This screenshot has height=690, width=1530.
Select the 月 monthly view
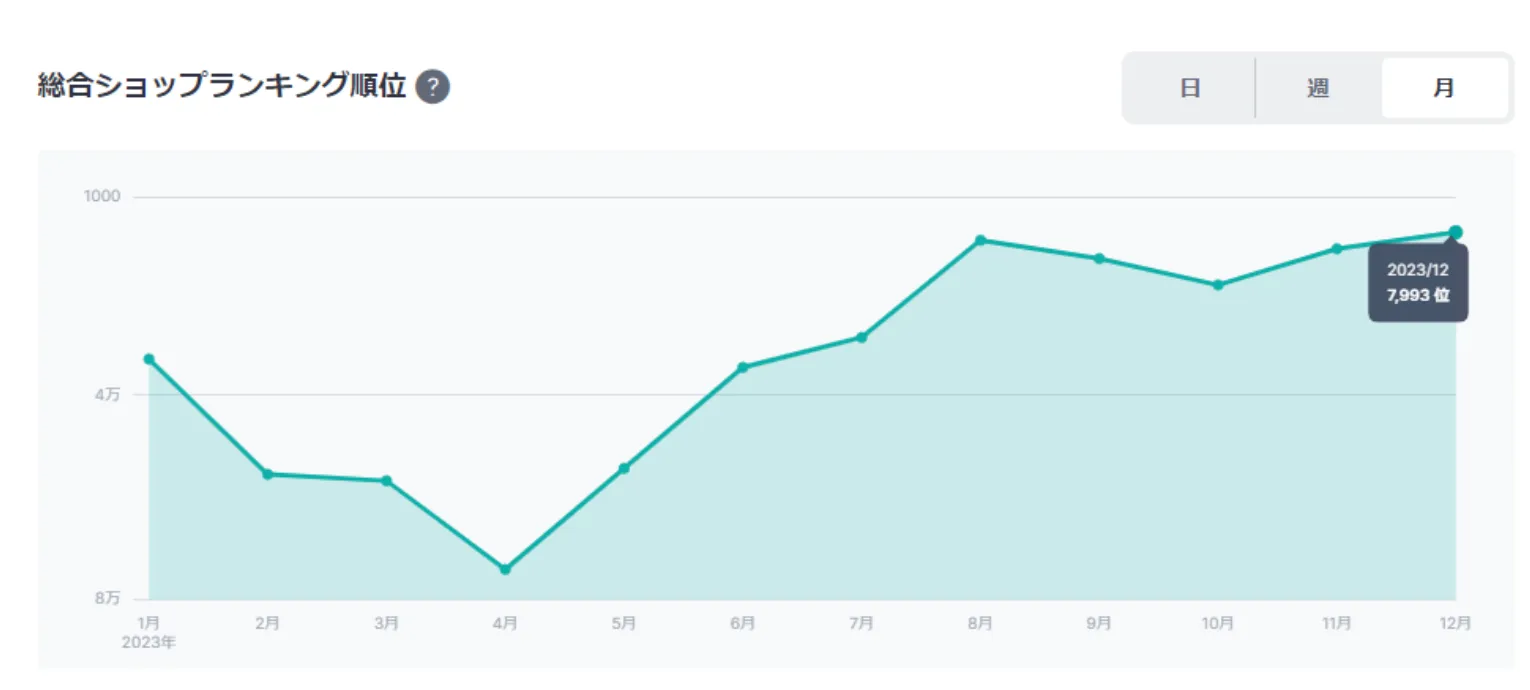tap(1444, 88)
